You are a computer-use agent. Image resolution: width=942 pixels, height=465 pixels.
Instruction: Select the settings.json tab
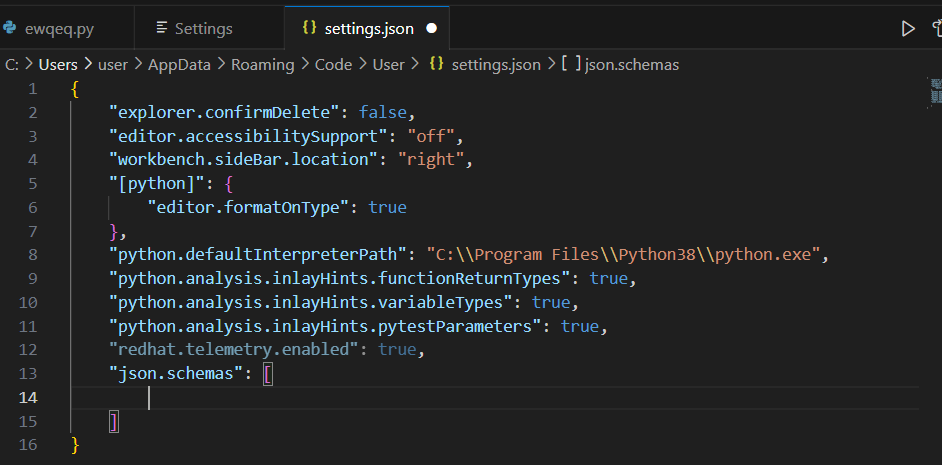(x=369, y=28)
